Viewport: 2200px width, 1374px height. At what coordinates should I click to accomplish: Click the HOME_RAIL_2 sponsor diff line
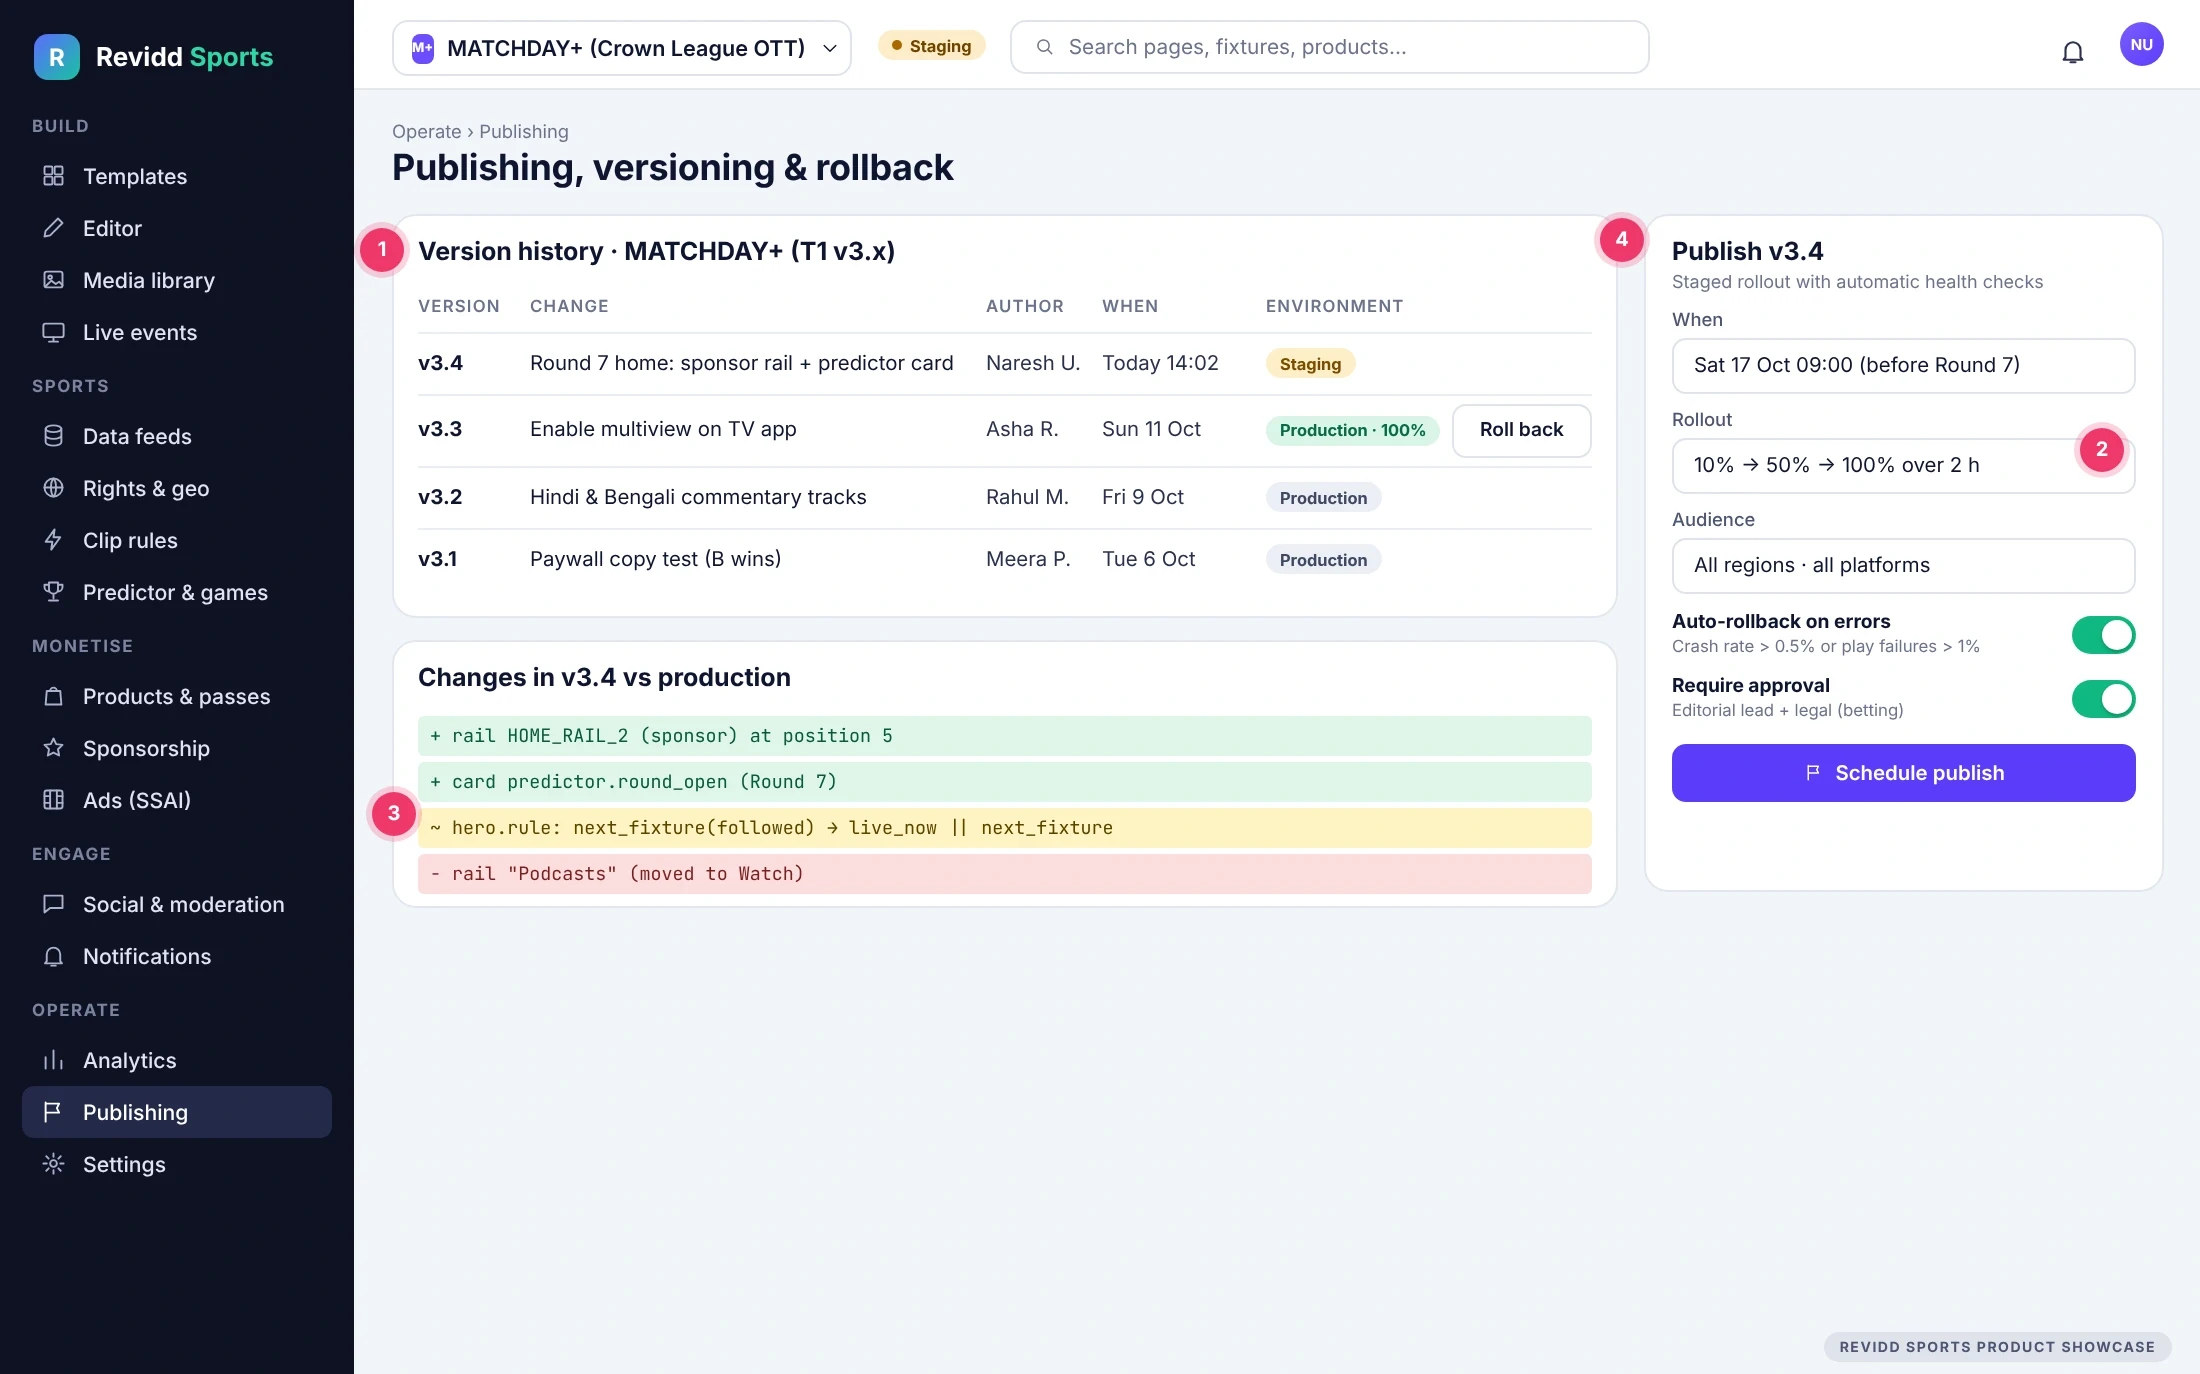(x=1004, y=736)
